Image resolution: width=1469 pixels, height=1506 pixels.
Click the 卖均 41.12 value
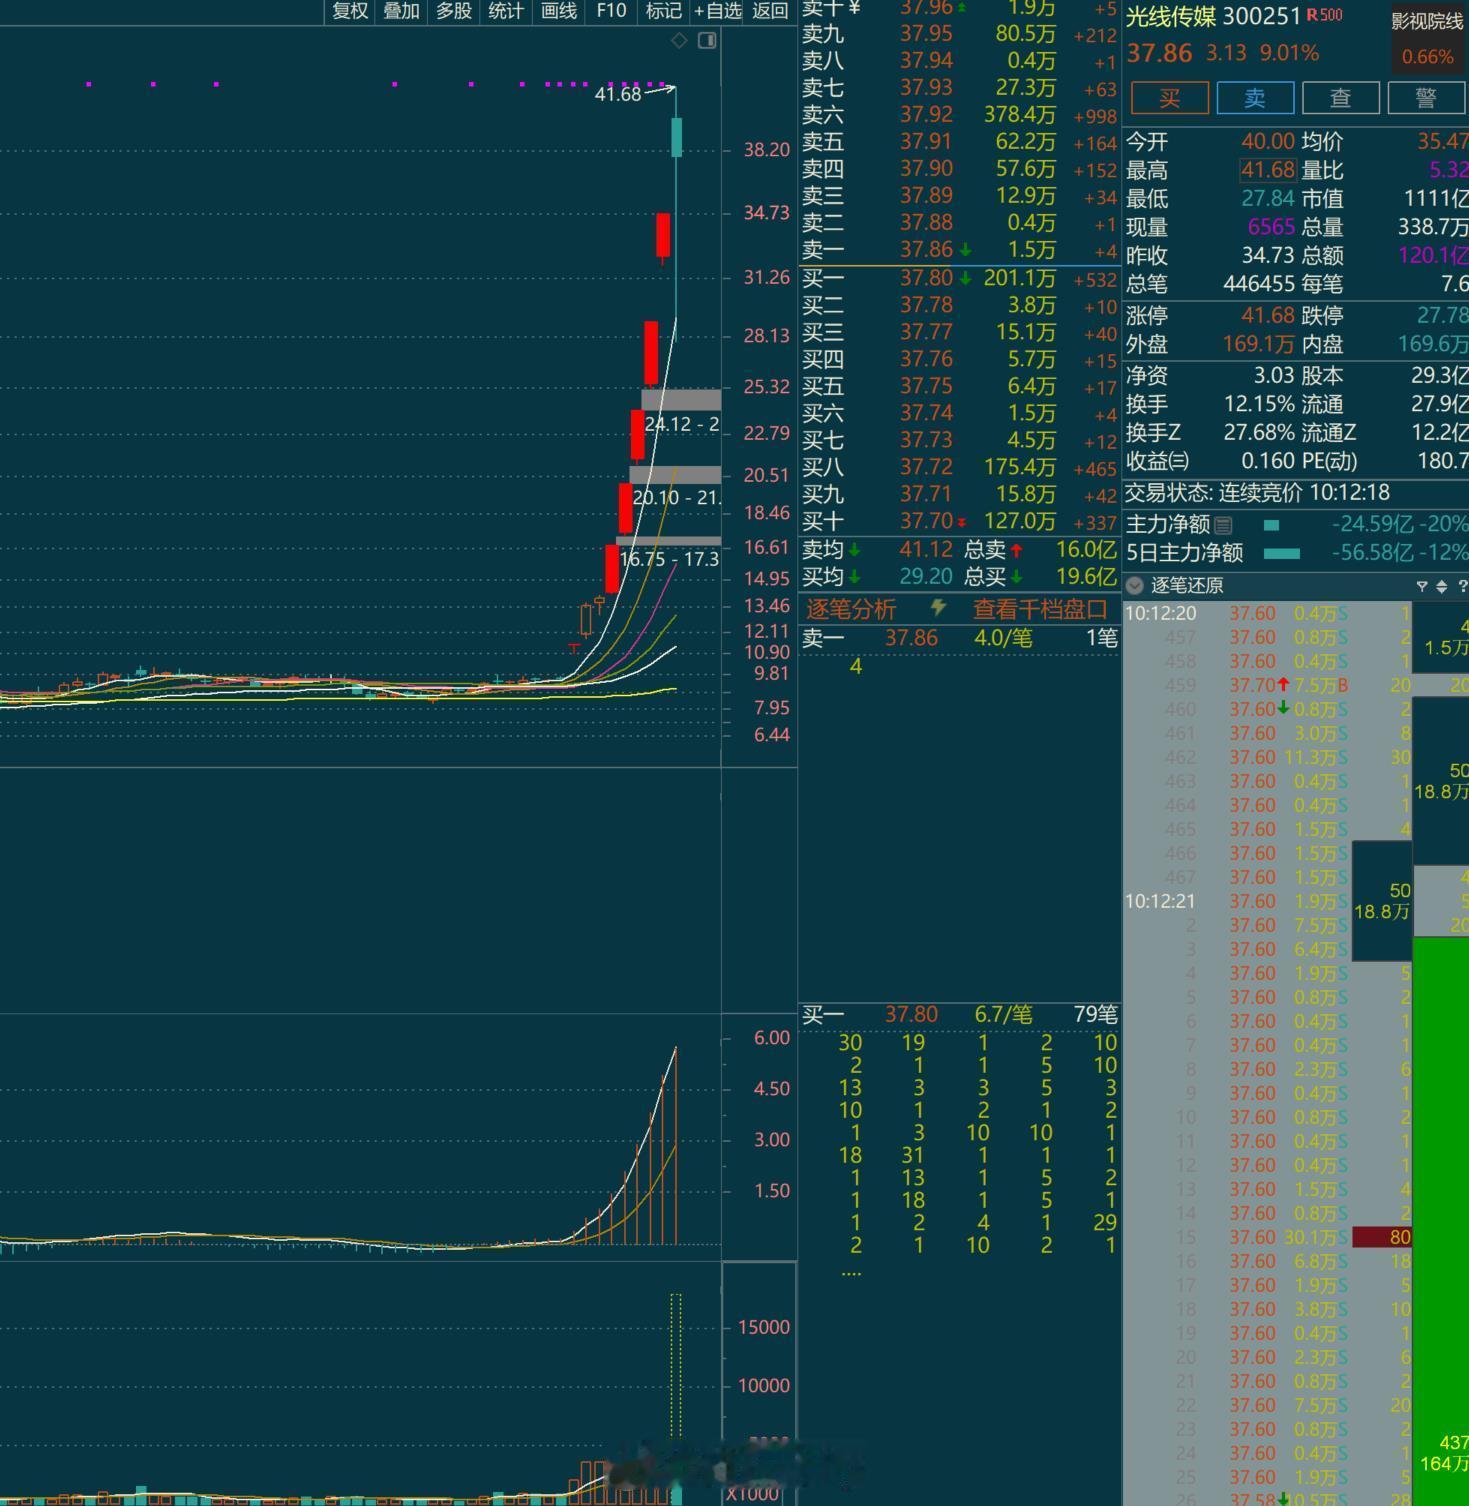coord(926,549)
